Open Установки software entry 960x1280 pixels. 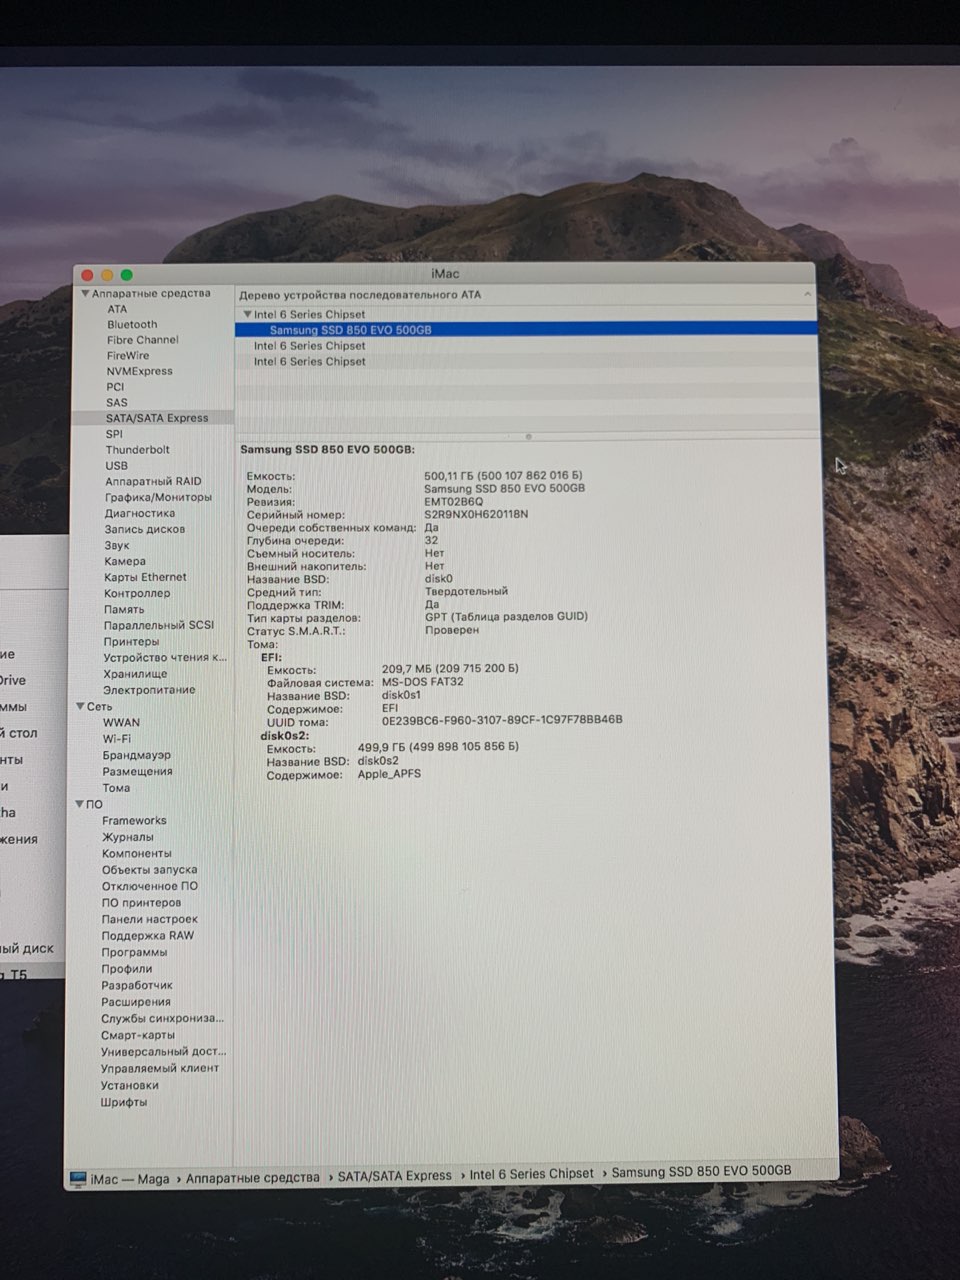point(129,1085)
